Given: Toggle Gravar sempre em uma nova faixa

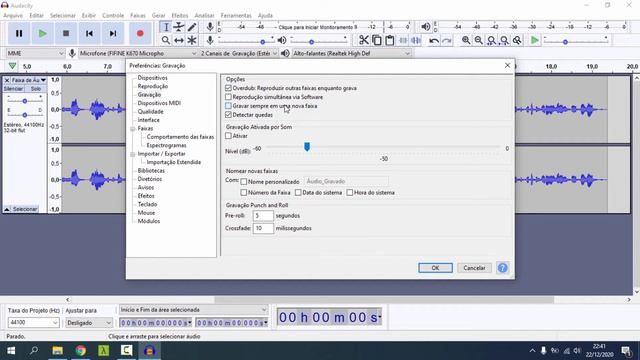Looking at the screenshot, I should click(228, 106).
